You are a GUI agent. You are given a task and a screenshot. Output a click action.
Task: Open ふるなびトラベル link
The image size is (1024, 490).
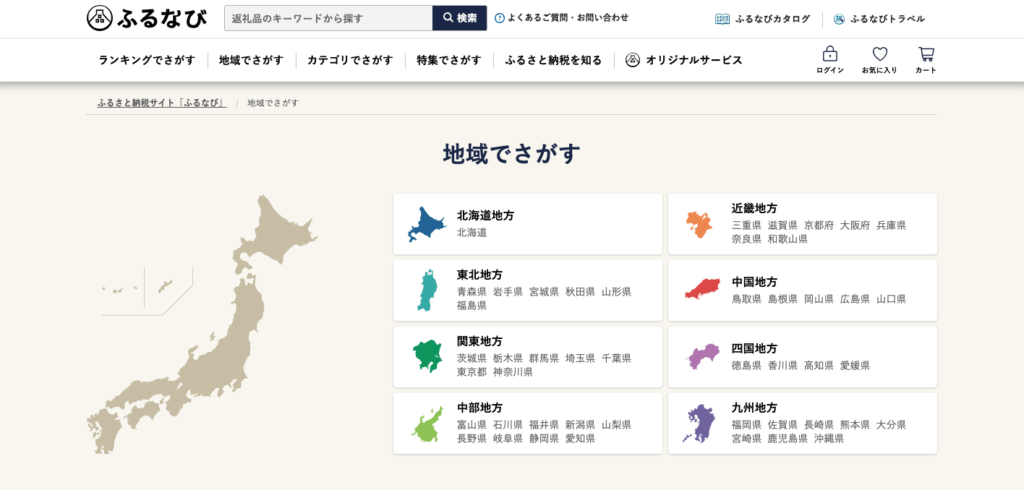pyautogui.click(x=888, y=19)
